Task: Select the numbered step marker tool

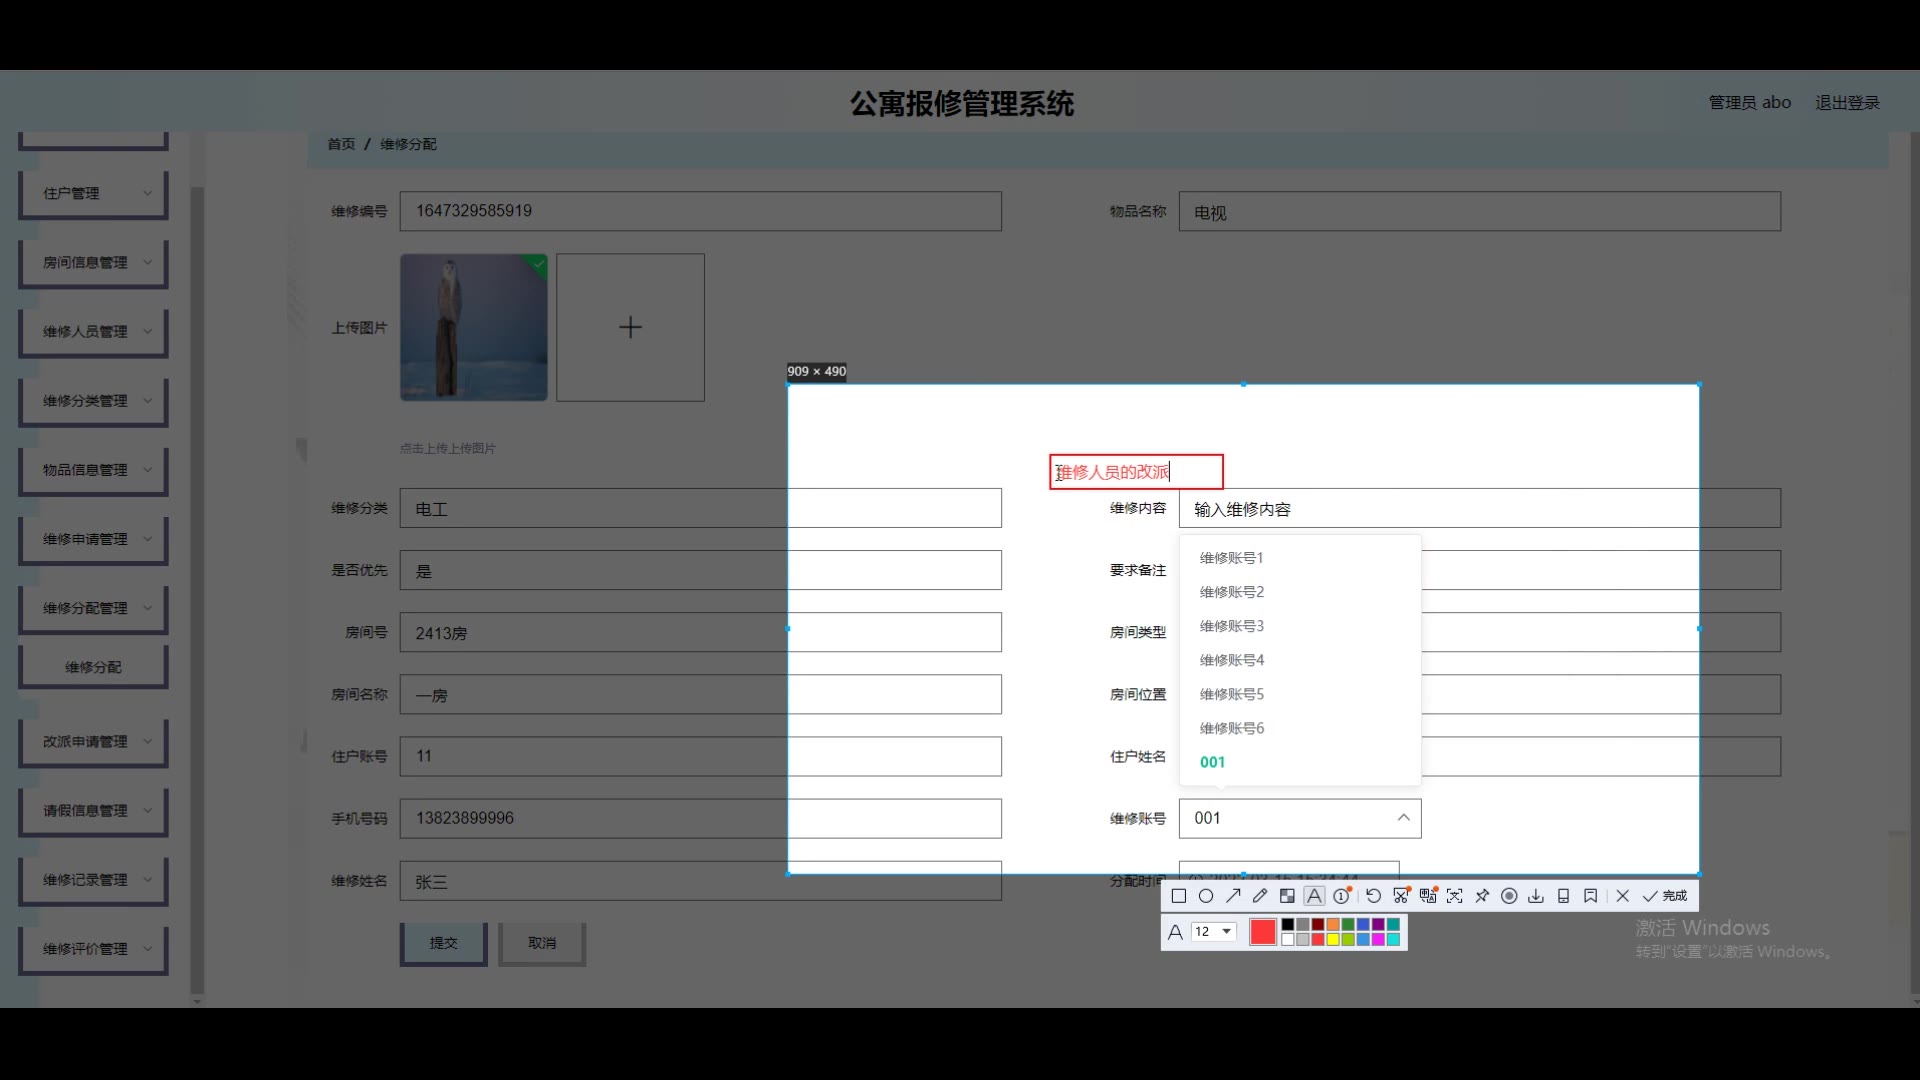Action: click(1342, 896)
